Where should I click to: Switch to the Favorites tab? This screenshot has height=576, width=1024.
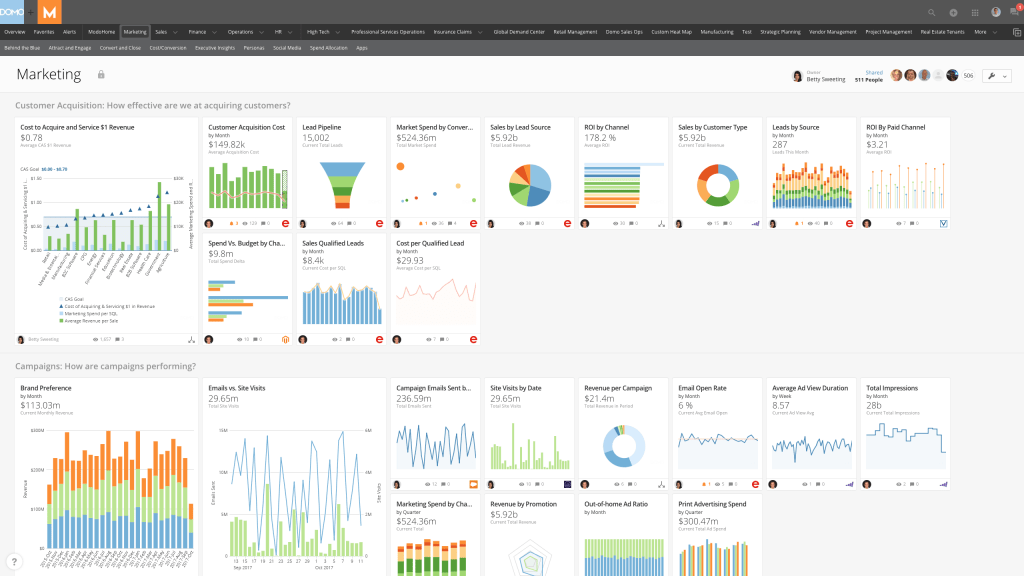coord(44,31)
